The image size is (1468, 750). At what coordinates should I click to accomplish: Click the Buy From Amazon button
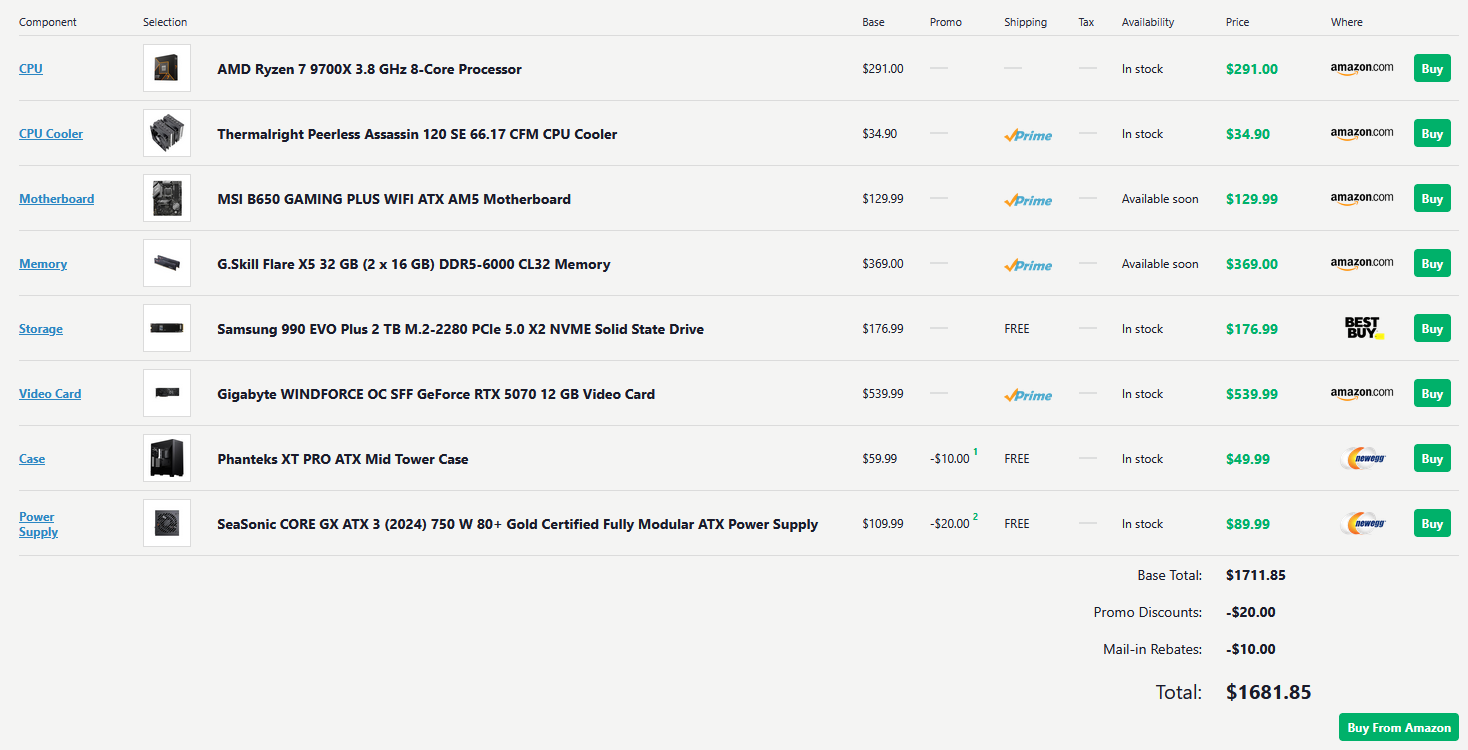click(x=1399, y=727)
